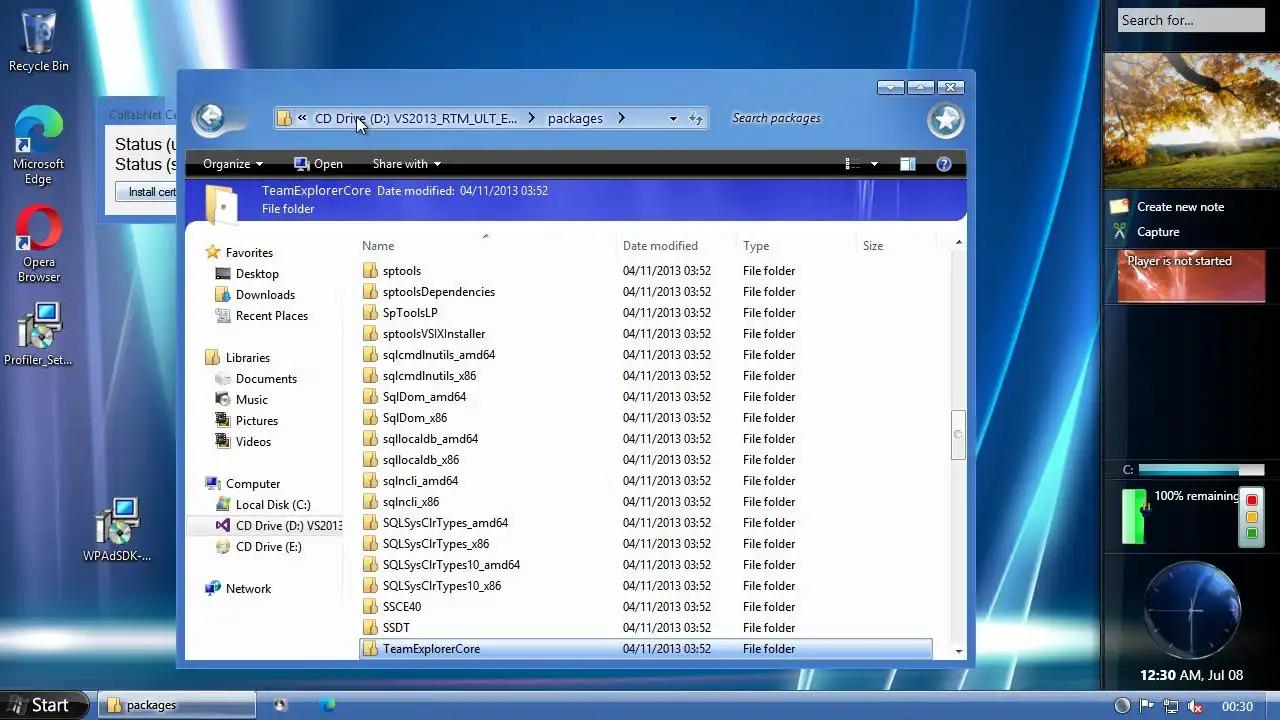Click the chevron after CD Drive breadcrumb
Viewport: 1280px width, 720px height.
531,118
